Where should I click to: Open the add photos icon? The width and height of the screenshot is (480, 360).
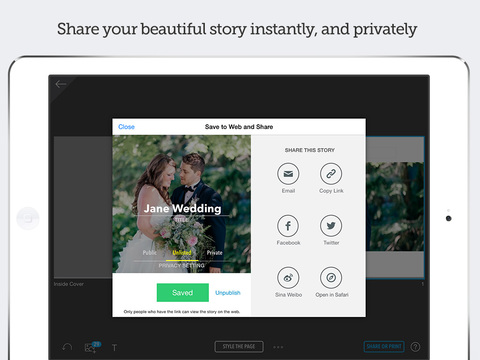click(x=92, y=347)
